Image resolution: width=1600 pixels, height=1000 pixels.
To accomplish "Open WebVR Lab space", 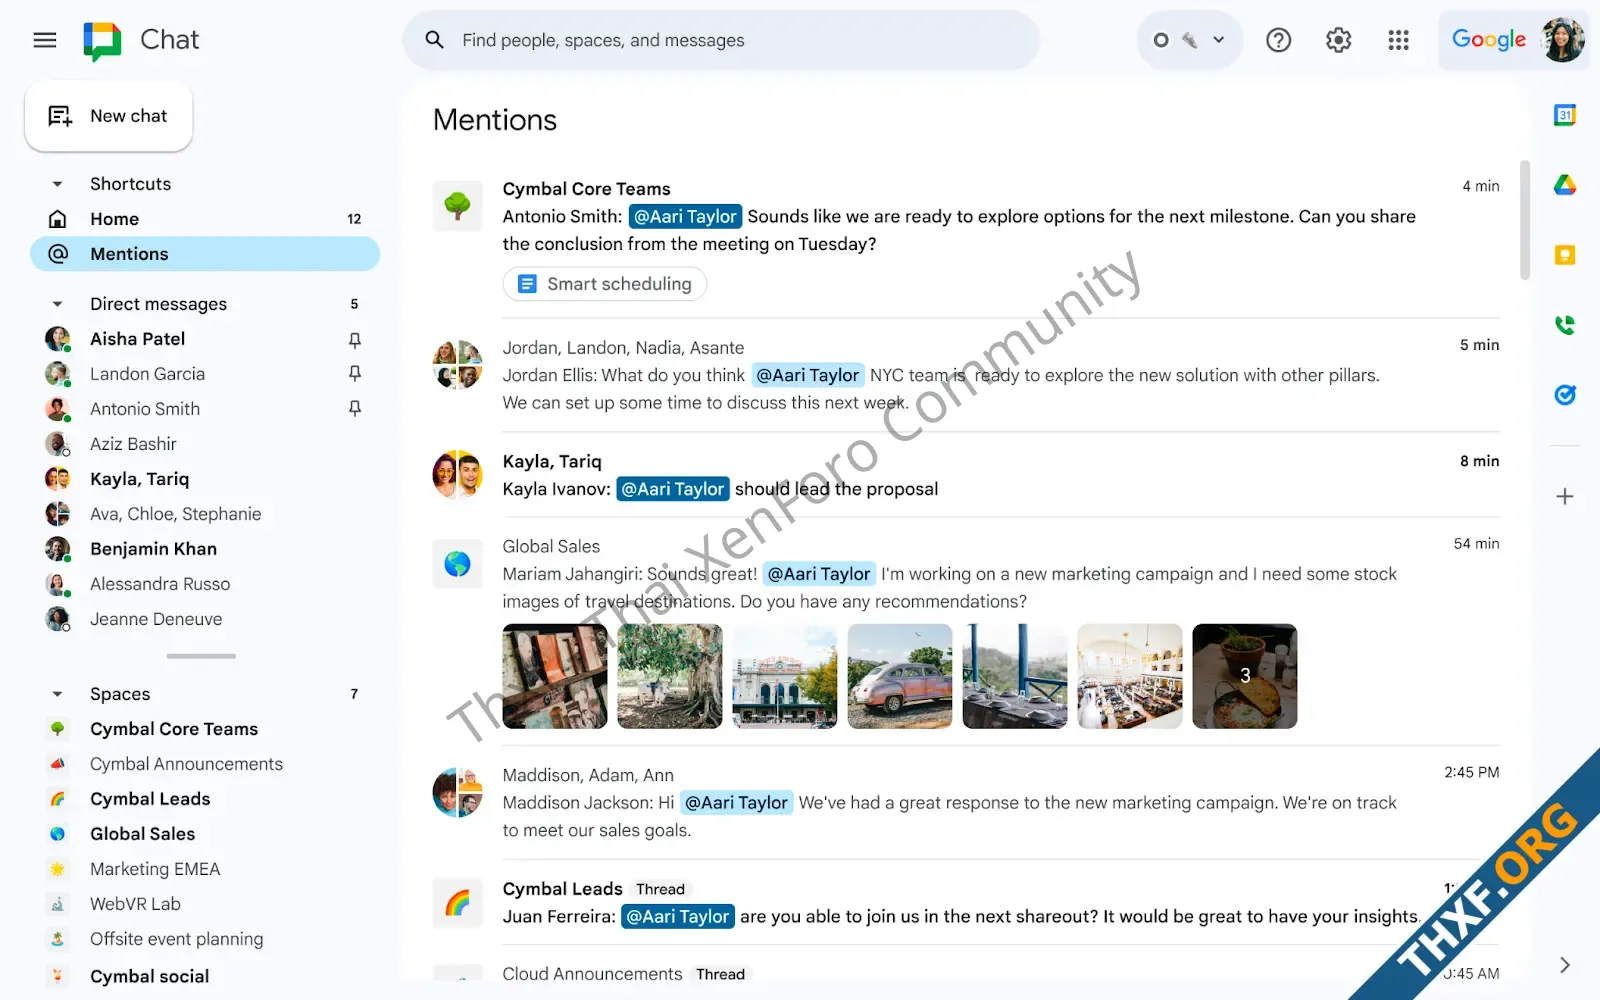I will (205, 904).
